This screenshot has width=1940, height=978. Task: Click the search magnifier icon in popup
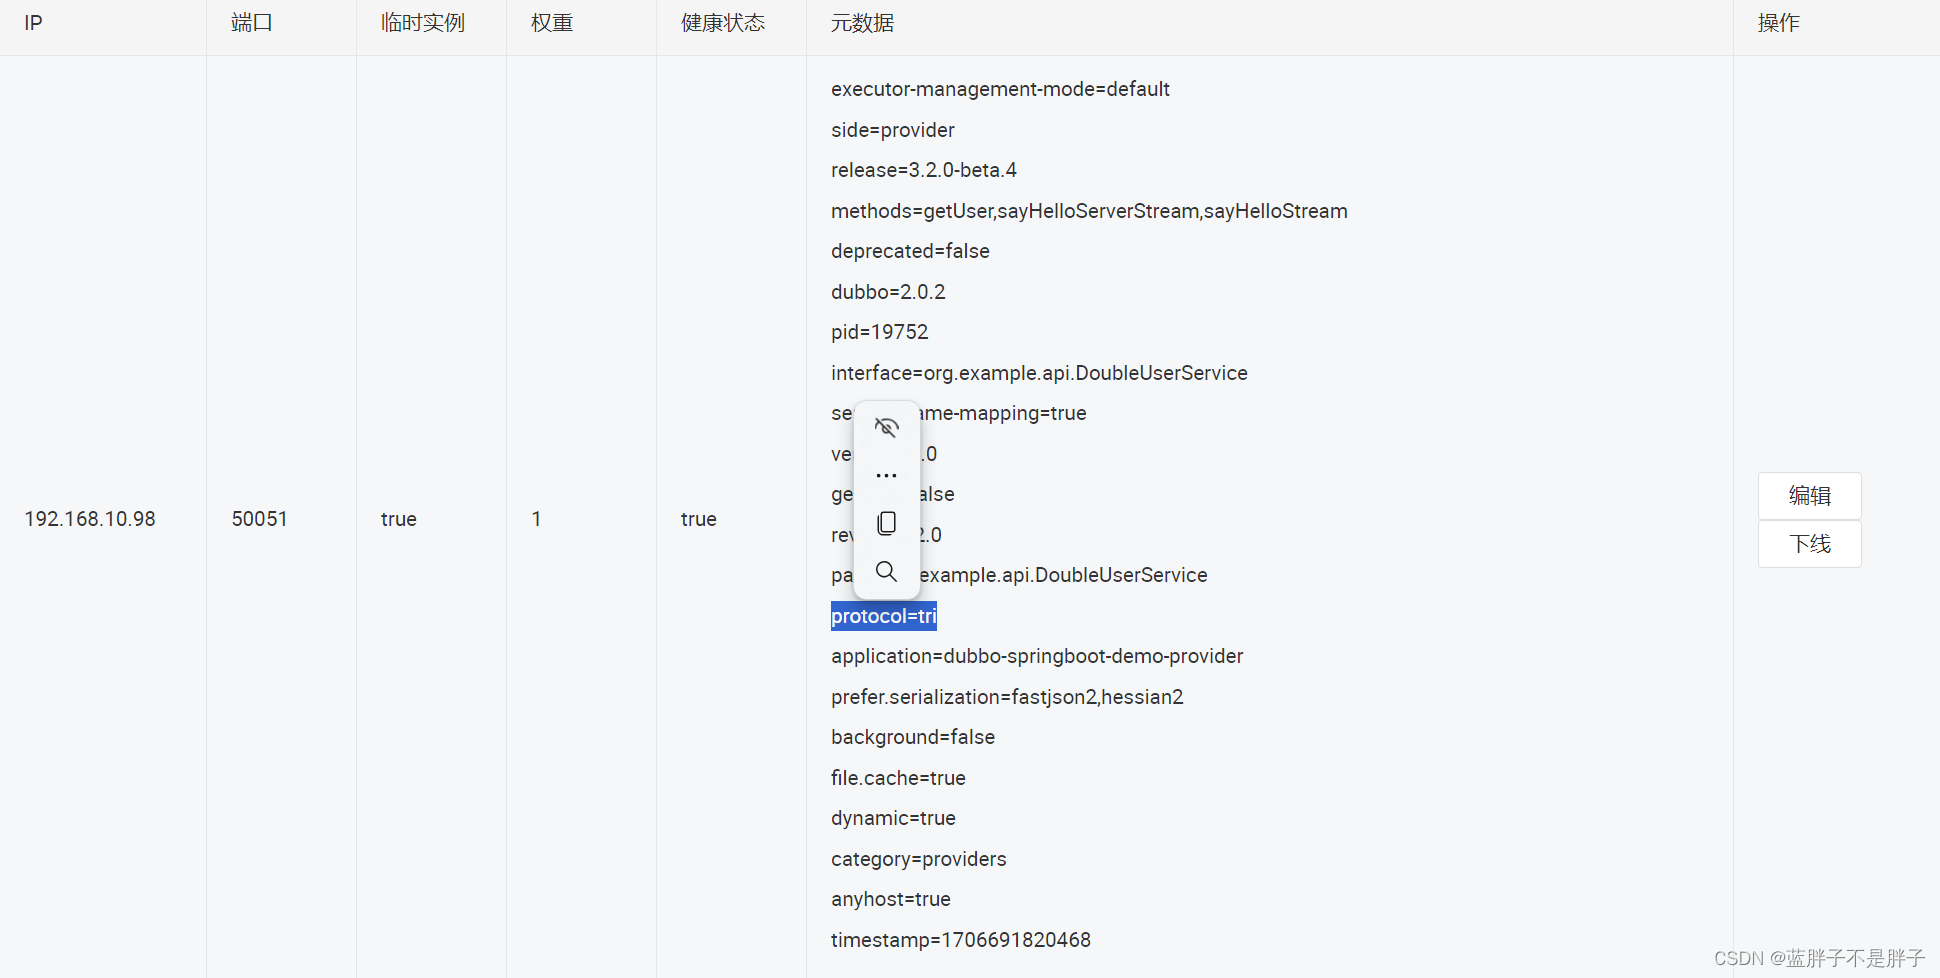click(886, 571)
